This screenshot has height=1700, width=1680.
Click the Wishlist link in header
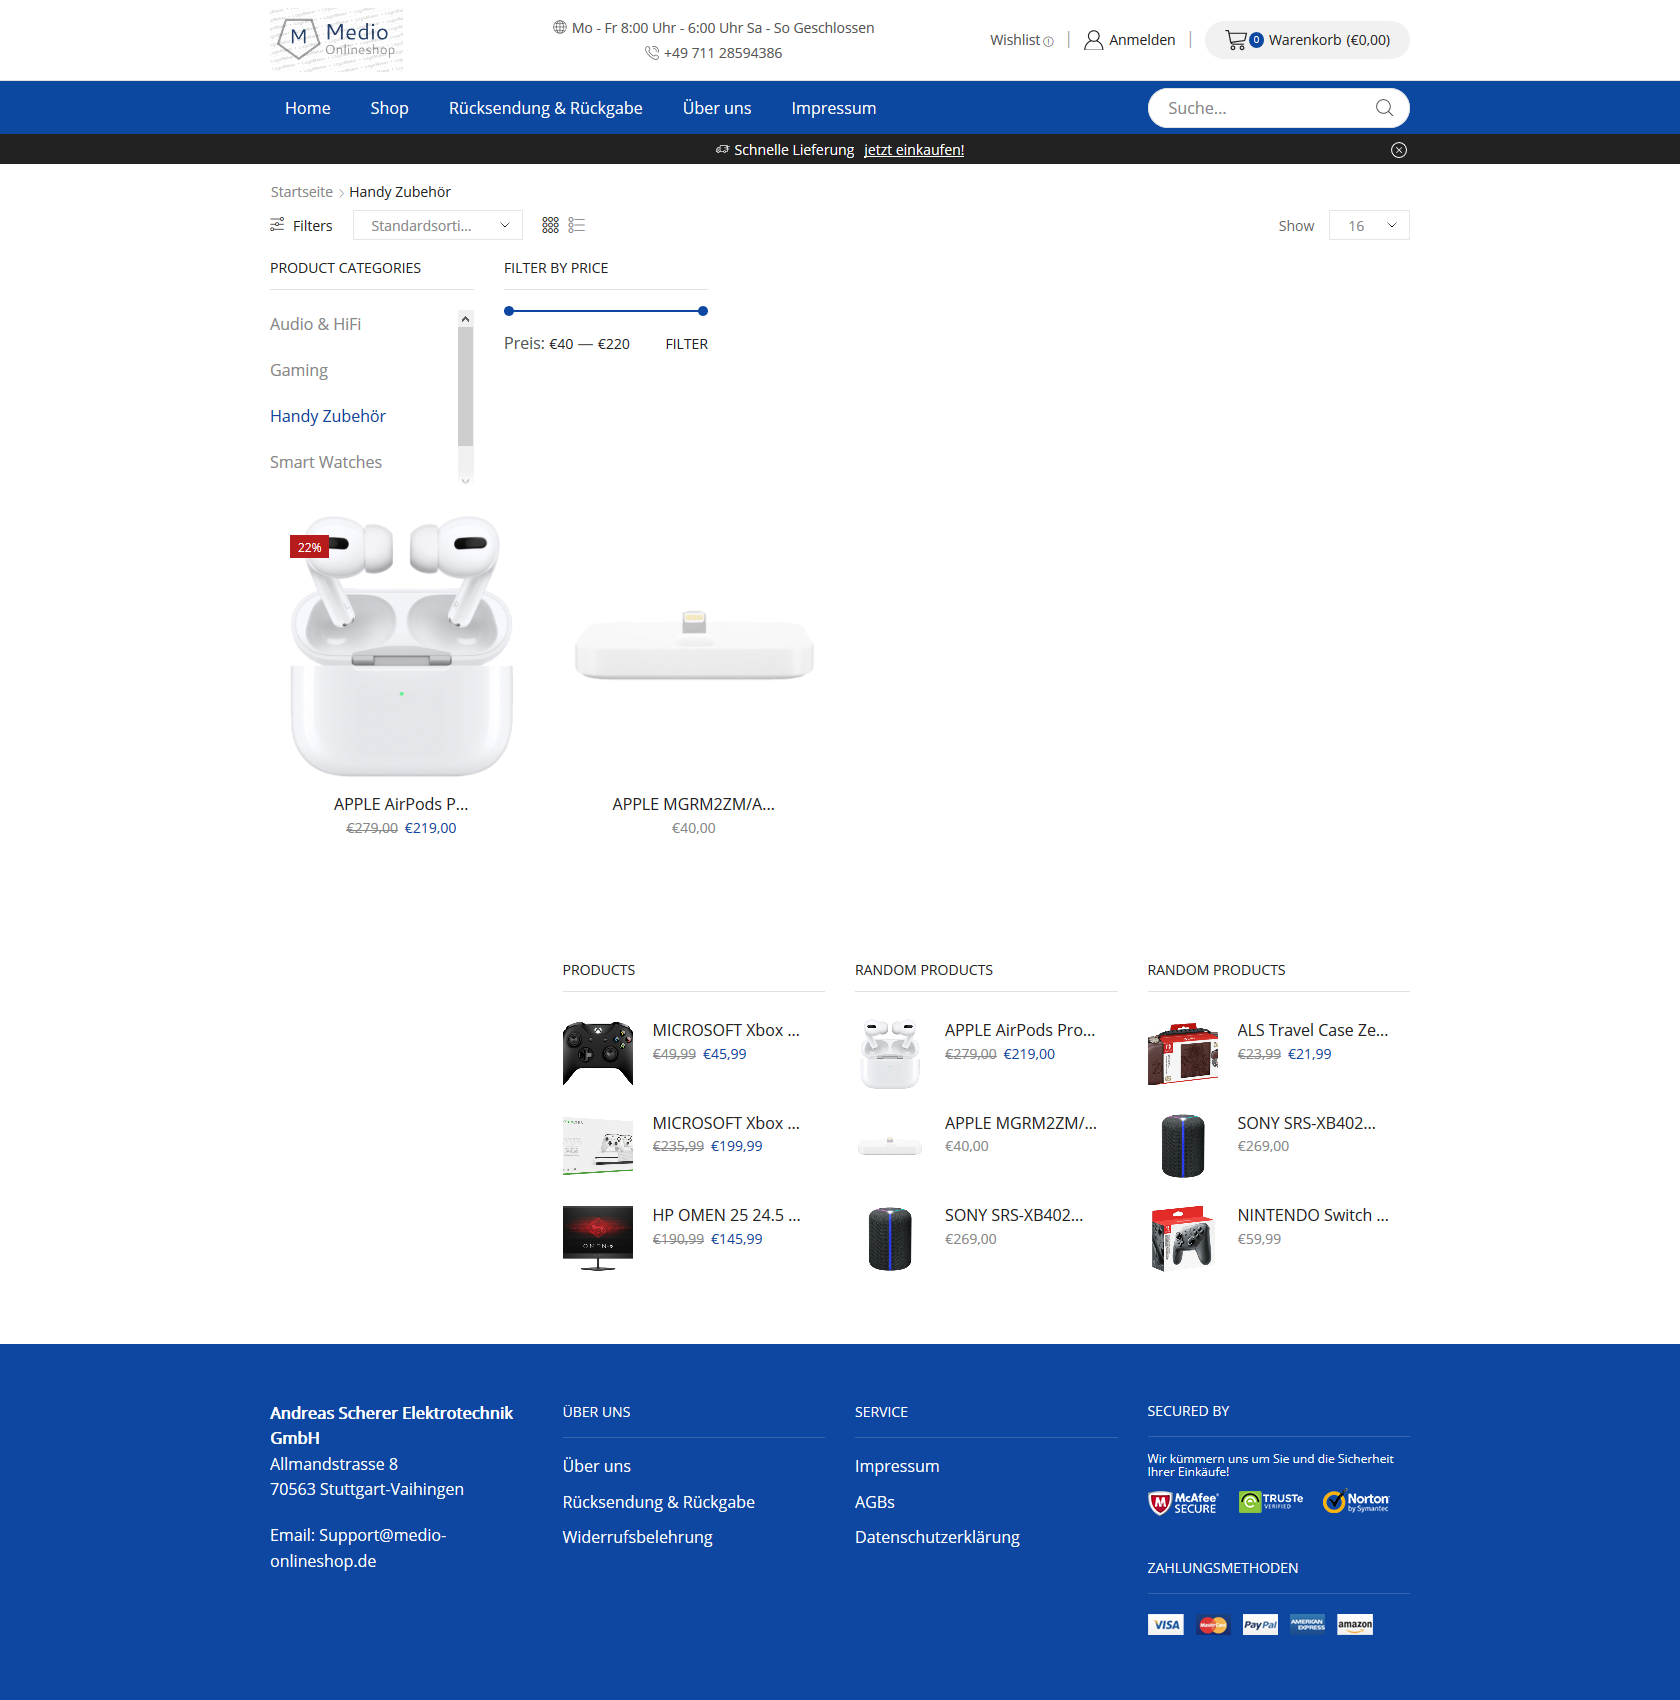click(1021, 40)
